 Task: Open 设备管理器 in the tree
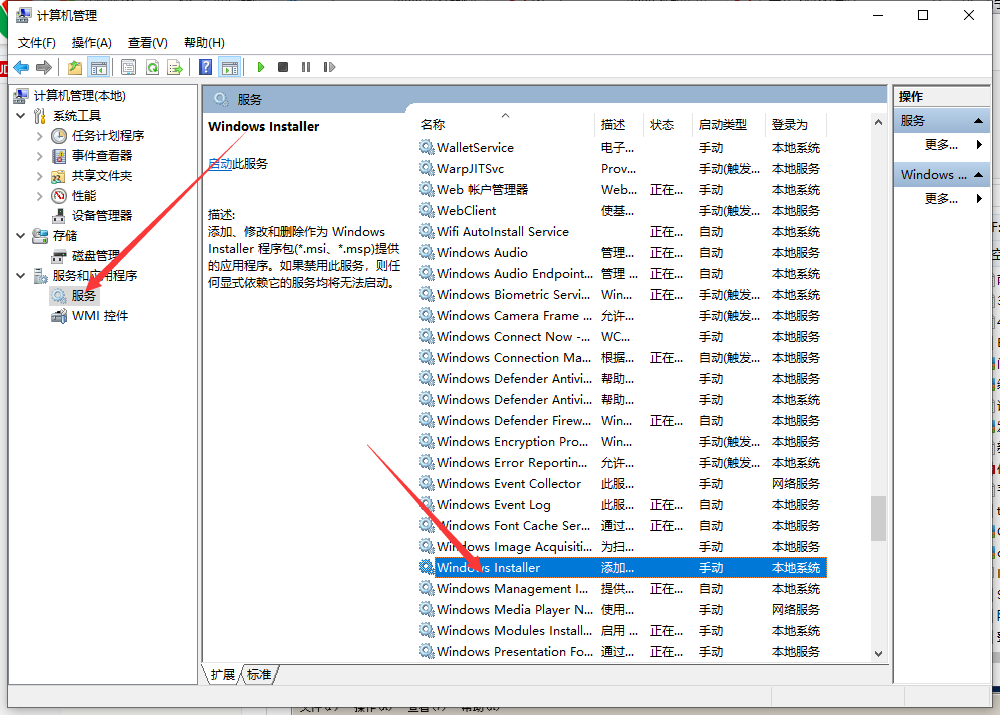coord(102,216)
